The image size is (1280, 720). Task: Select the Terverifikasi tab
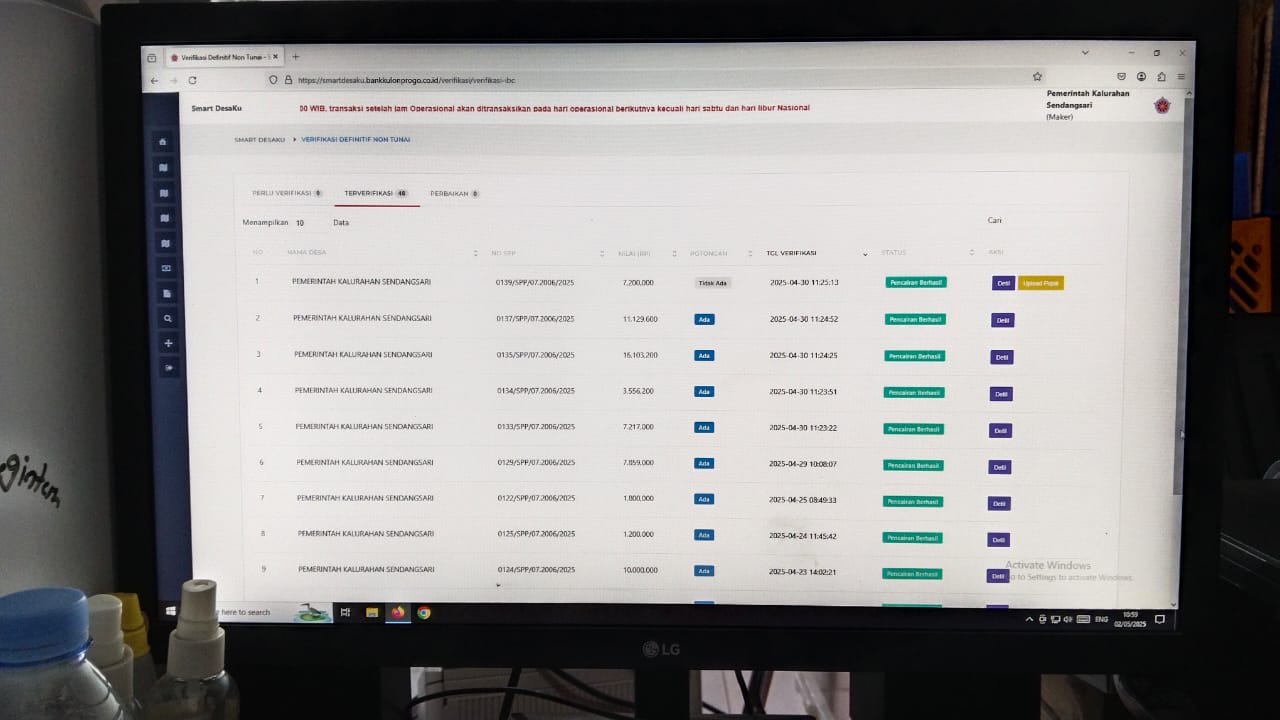click(376, 193)
